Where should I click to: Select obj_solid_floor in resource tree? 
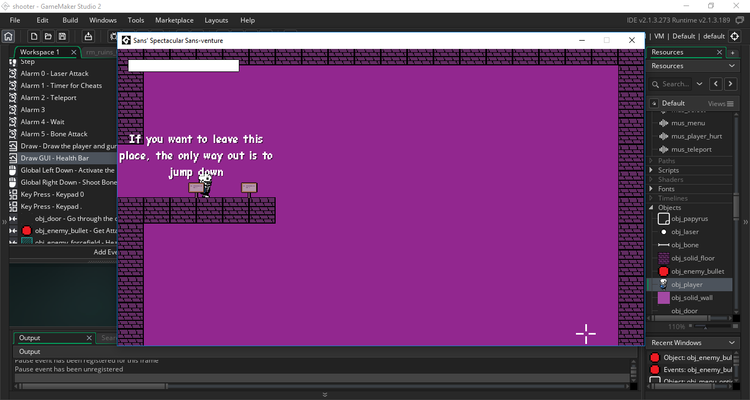tap(693, 258)
